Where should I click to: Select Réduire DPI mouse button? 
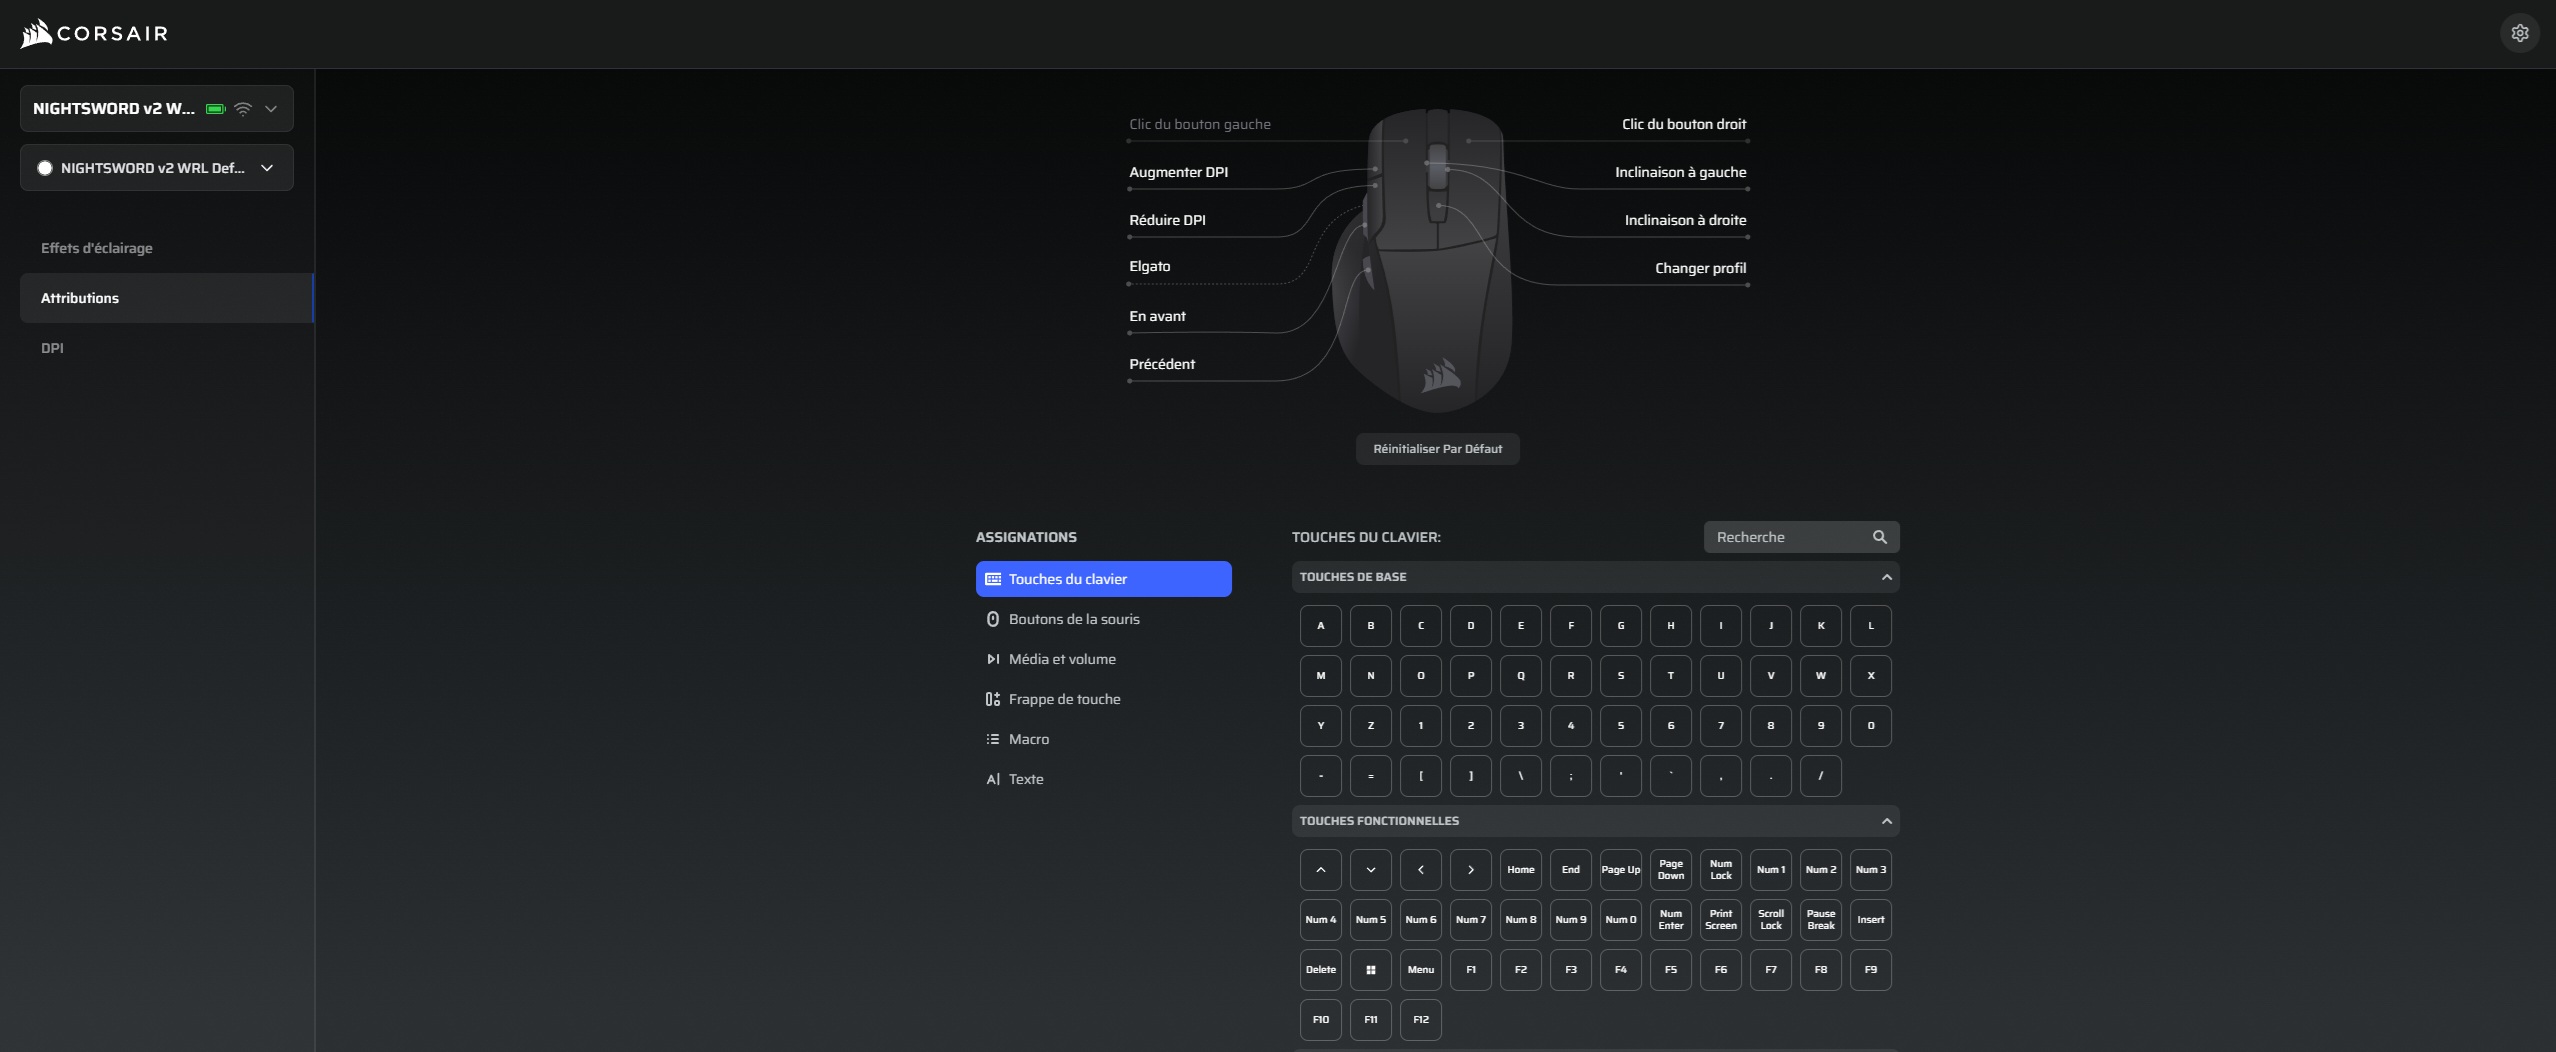[1168, 220]
